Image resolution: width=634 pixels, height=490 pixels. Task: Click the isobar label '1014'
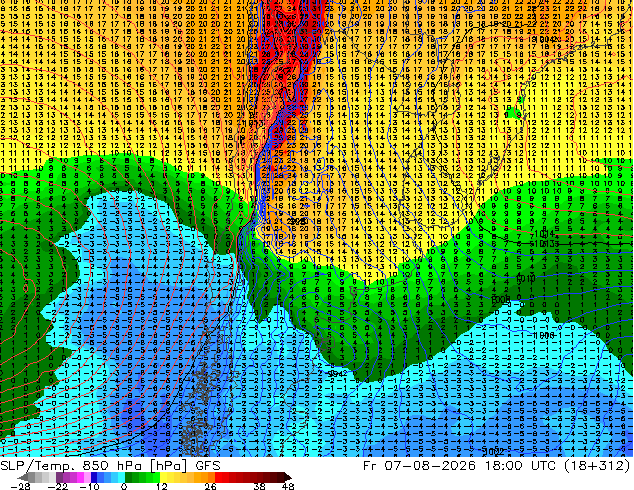coord(544,234)
